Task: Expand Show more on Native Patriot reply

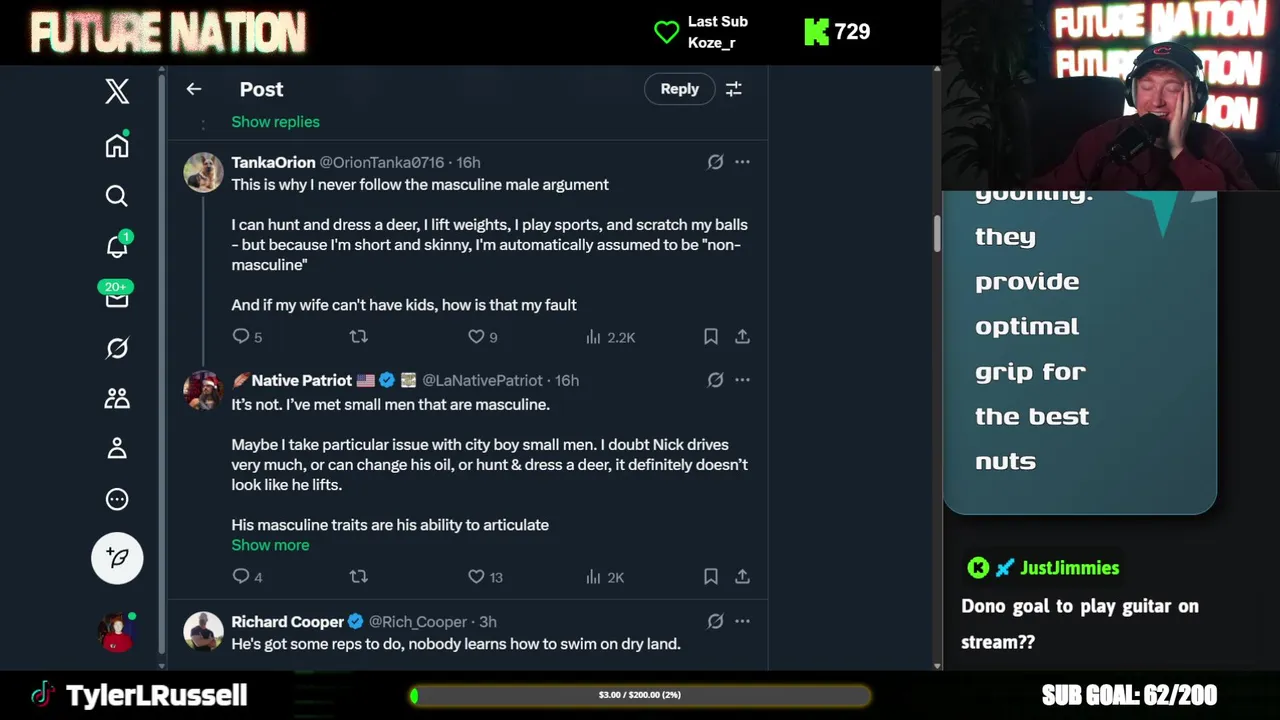Action: [x=270, y=545]
